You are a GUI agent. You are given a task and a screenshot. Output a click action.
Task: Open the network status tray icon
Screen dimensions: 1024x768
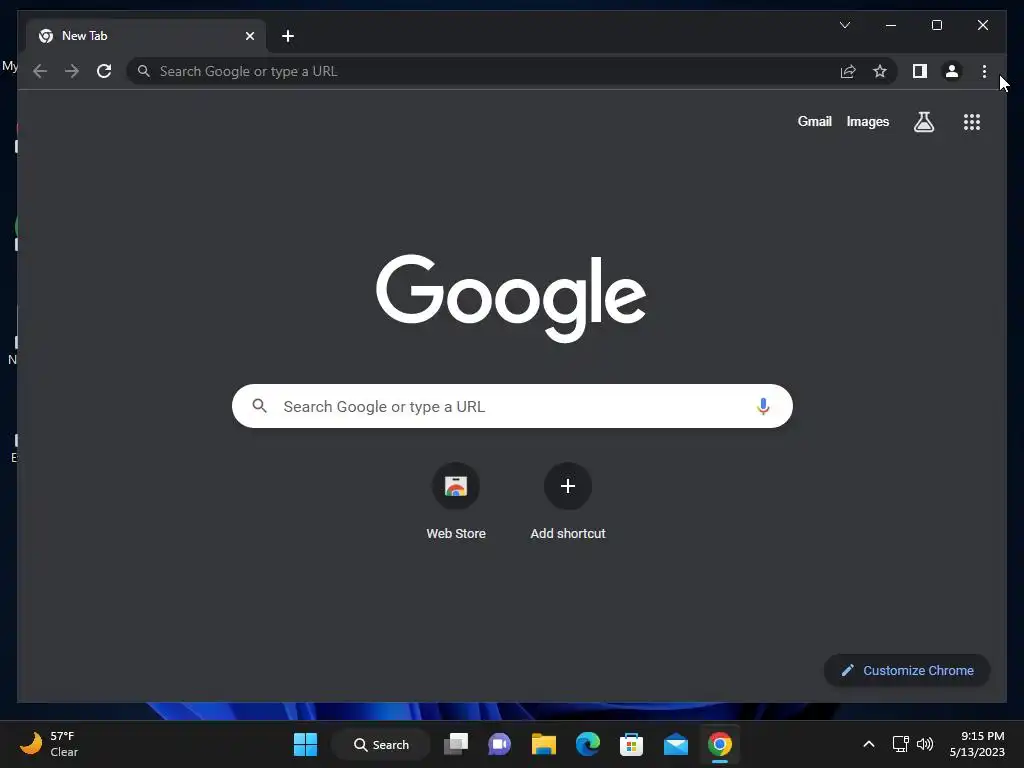click(901, 744)
